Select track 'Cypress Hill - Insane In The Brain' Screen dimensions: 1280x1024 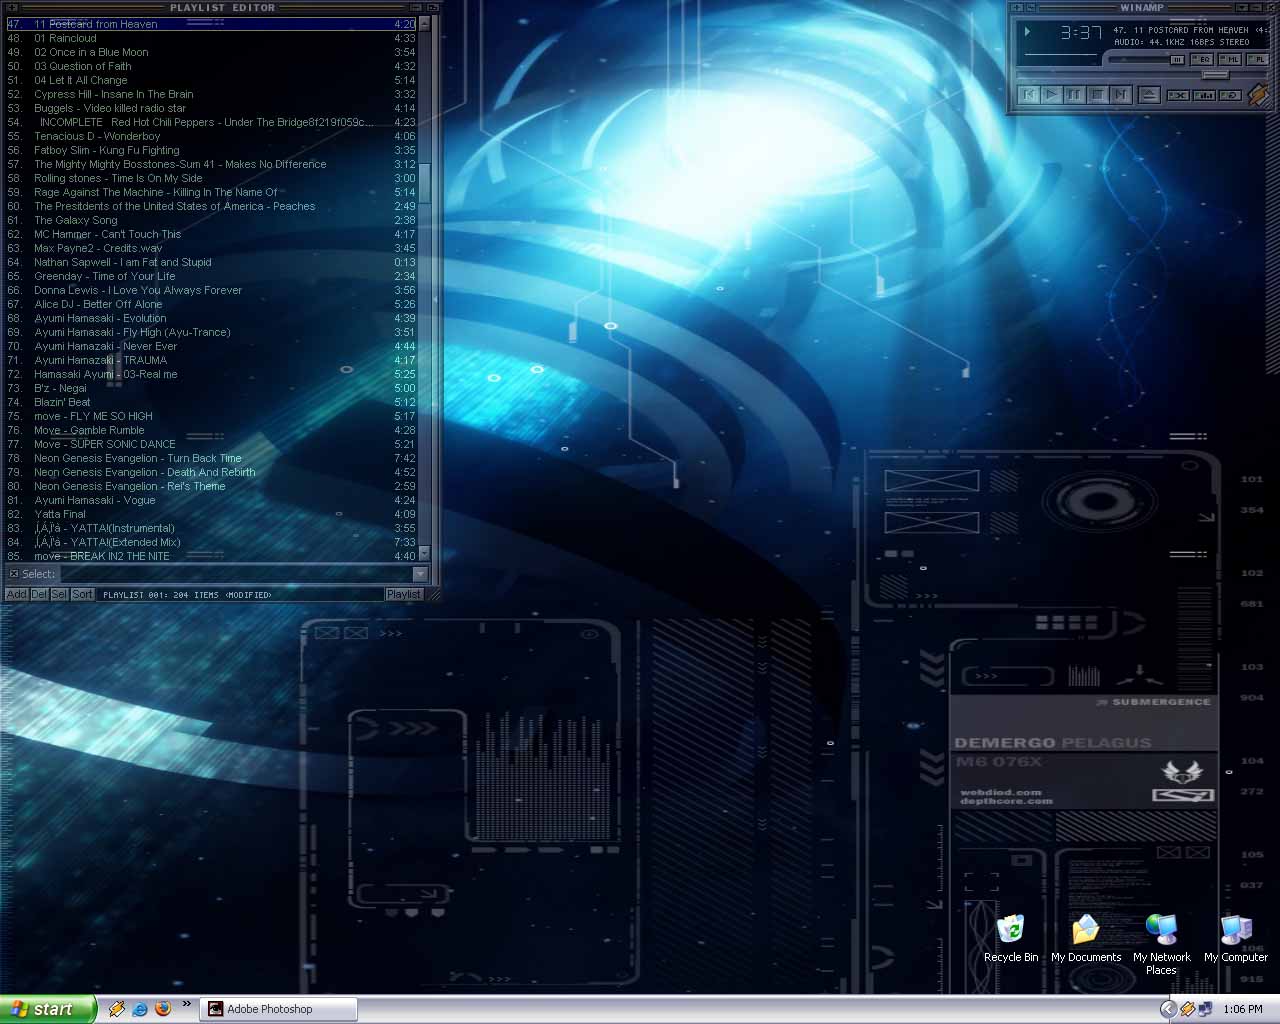tap(211, 94)
